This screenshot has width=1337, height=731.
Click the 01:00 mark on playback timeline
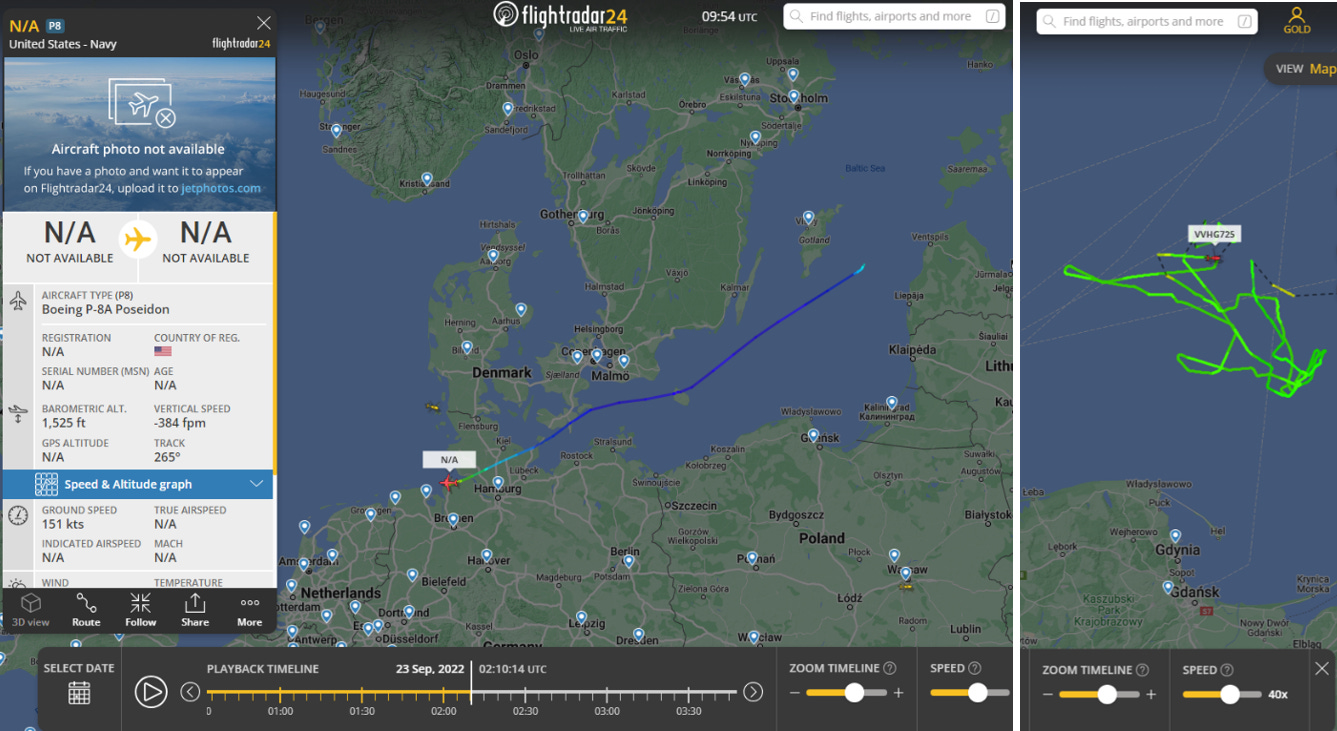coord(280,711)
